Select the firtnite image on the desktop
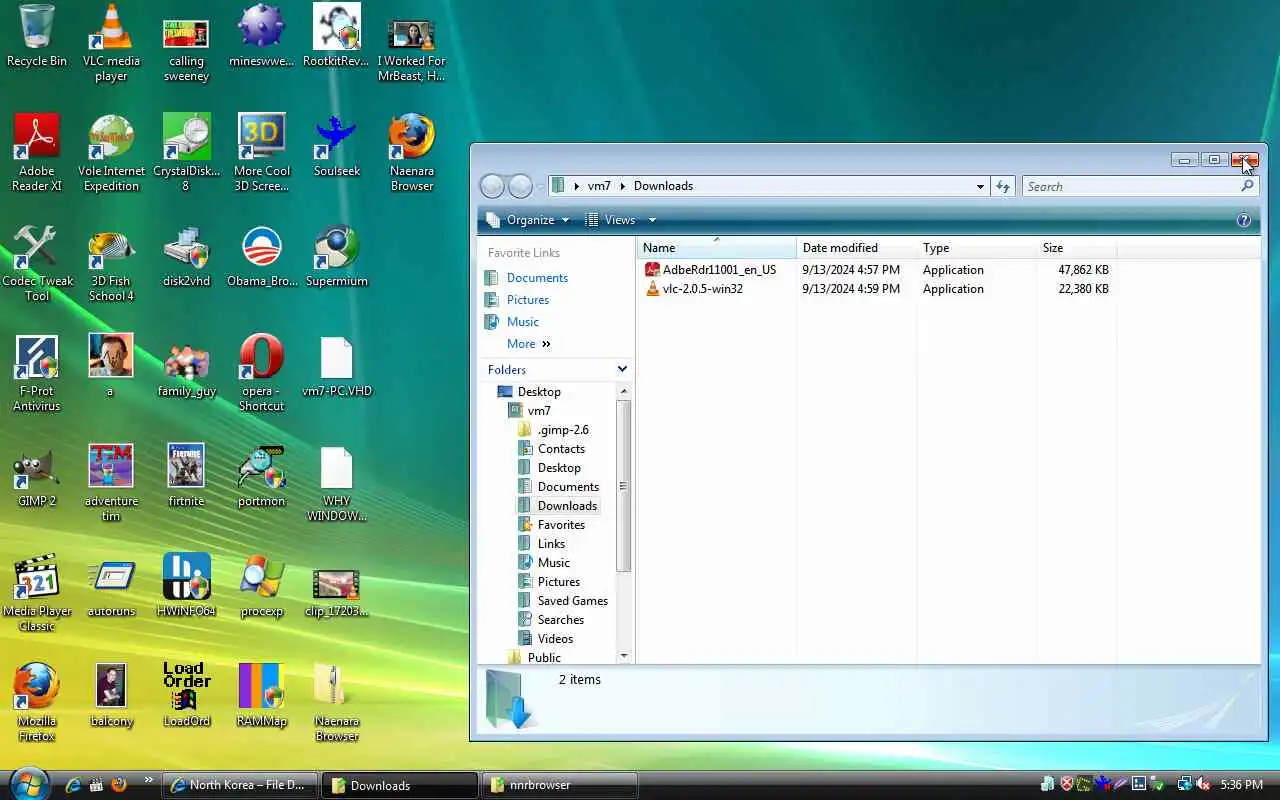This screenshot has width=1280, height=800. tap(186, 475)
